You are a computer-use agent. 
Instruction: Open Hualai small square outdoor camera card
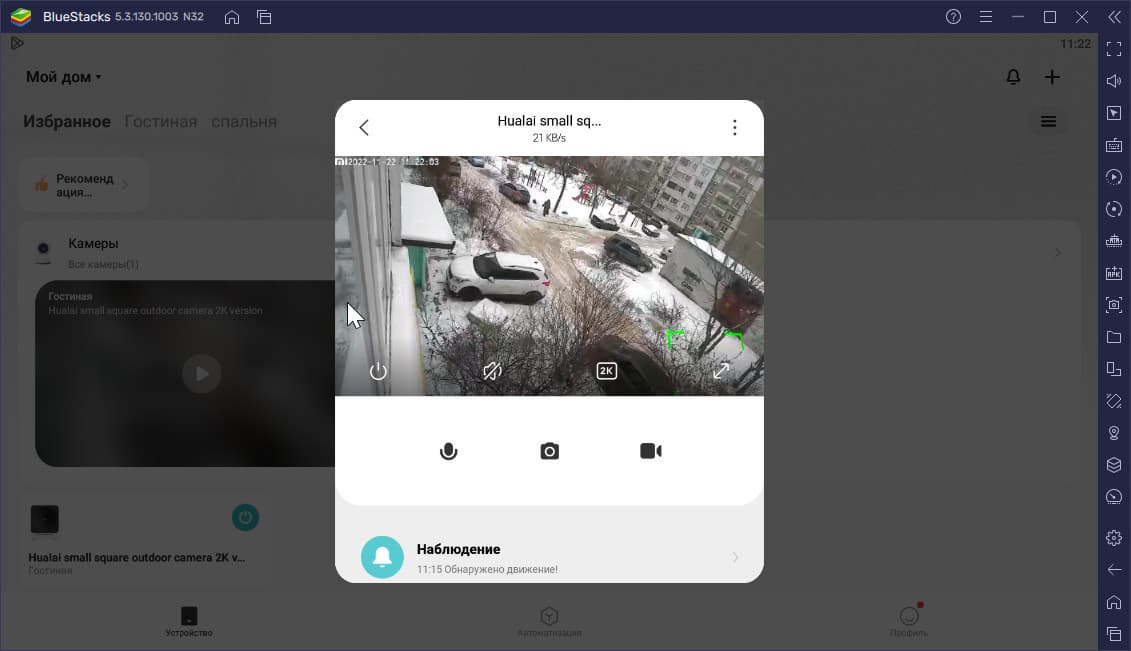pos(144,539)
